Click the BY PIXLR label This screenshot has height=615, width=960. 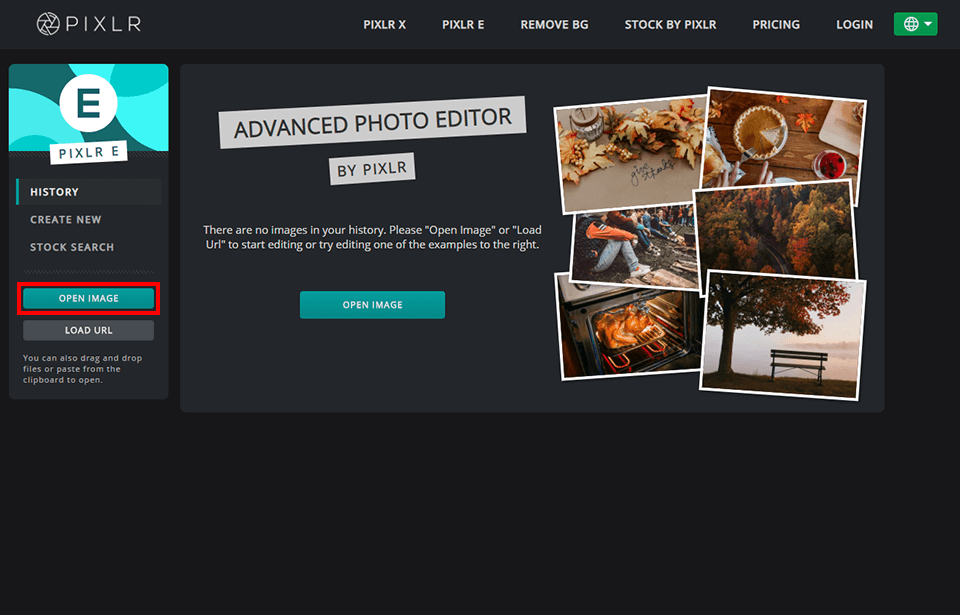(372, 168)
